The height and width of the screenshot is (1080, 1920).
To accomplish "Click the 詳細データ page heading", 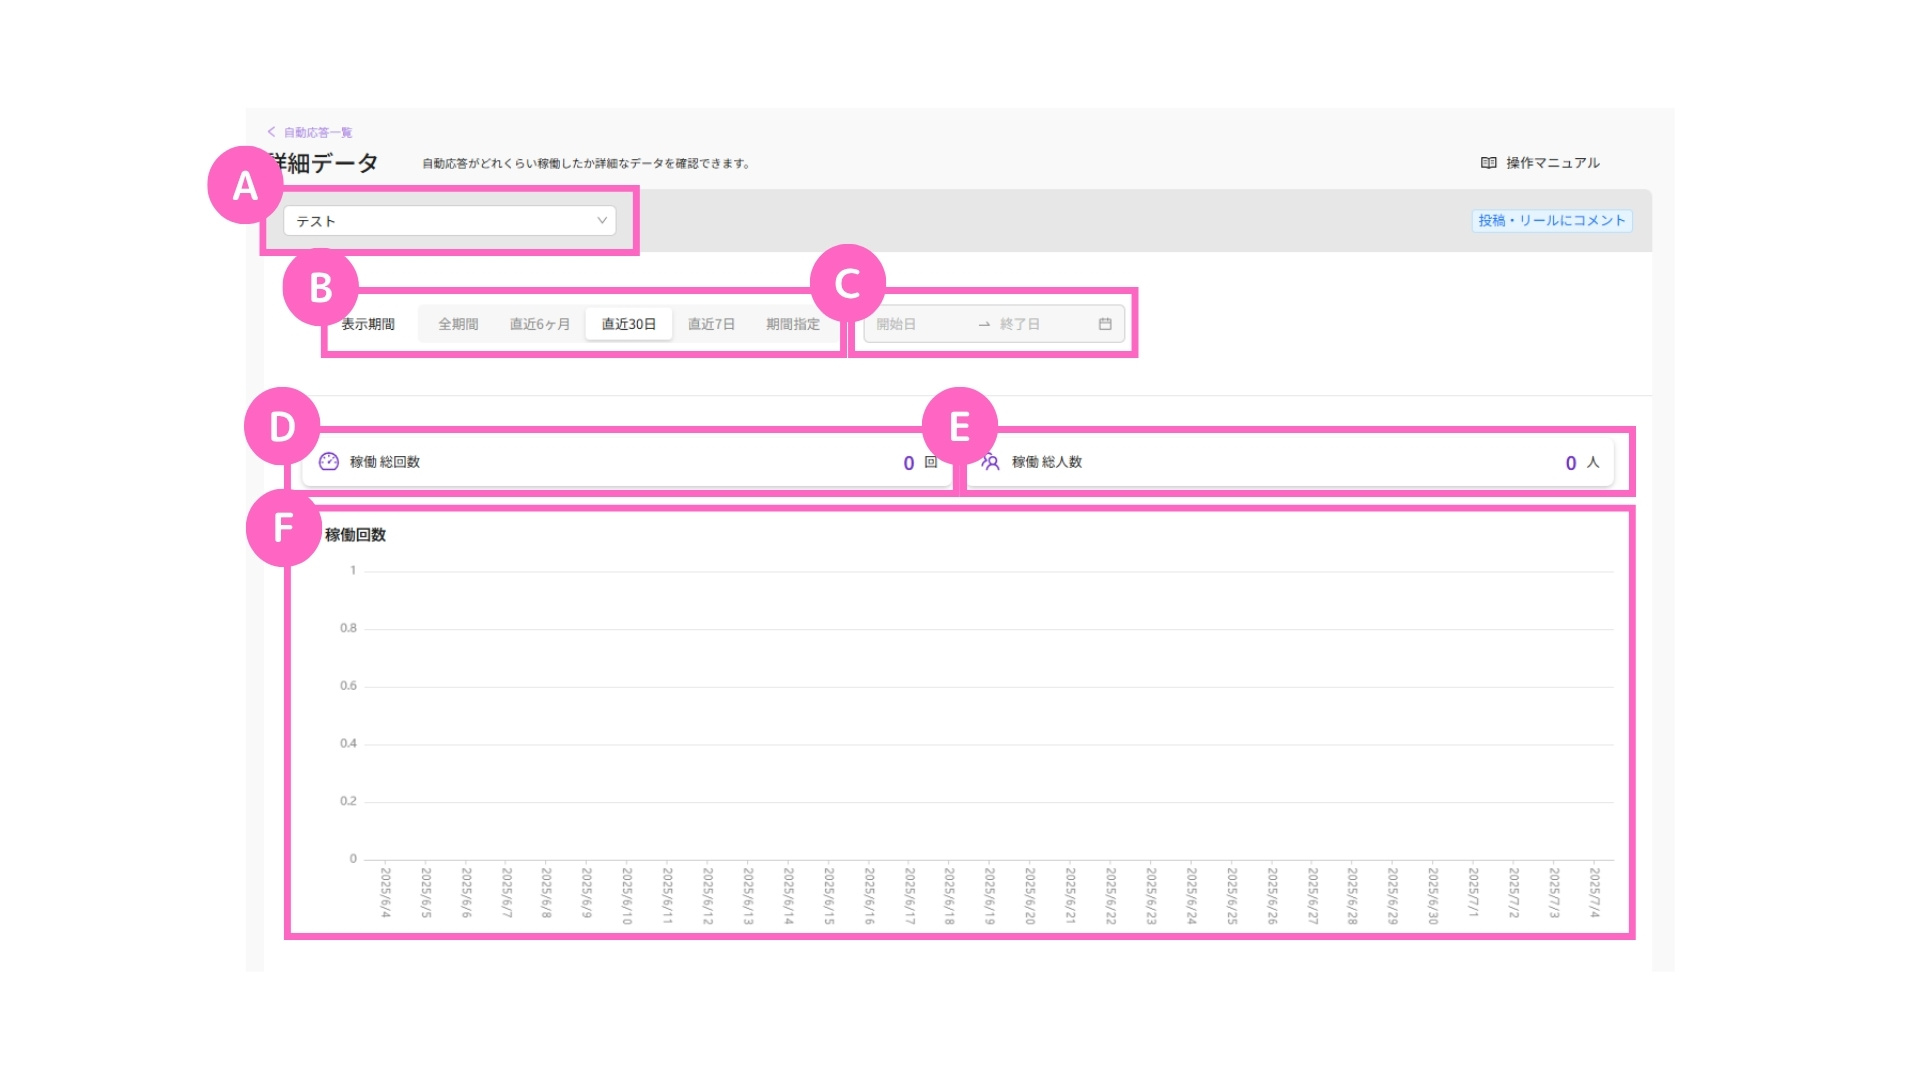I will pyautogui.click(x=323, y=163).
